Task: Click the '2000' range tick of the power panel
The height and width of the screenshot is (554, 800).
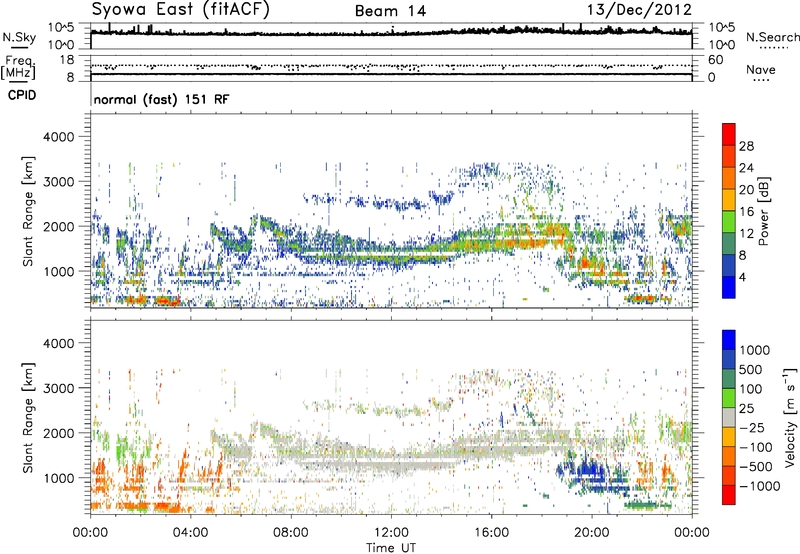Action: pos(59,226)
